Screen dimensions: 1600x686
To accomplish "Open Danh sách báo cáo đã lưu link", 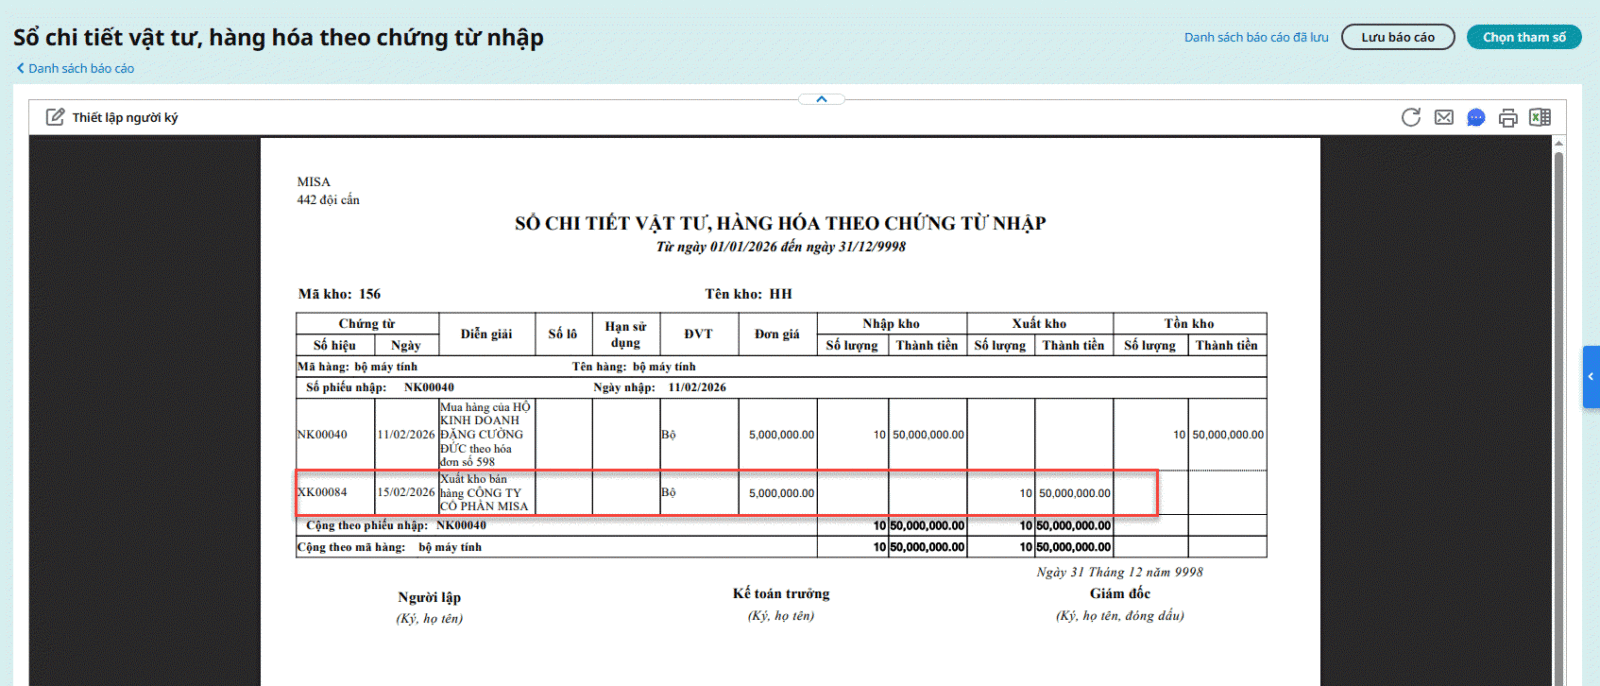I will 1256,37.
